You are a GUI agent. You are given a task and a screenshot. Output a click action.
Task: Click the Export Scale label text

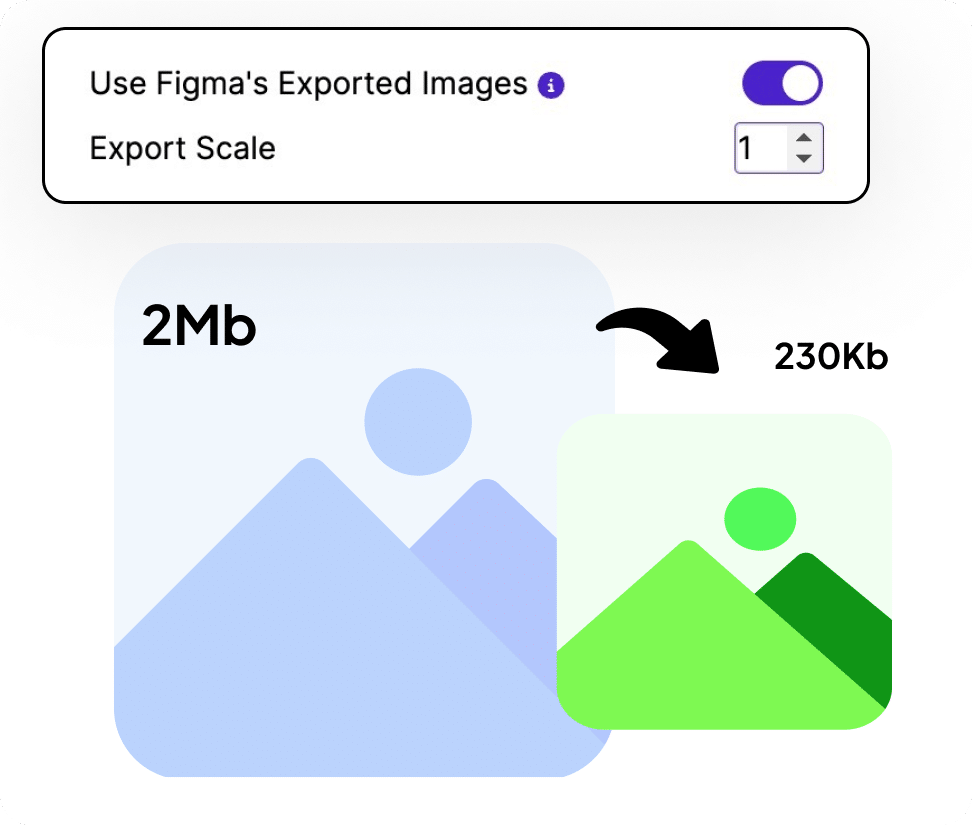[182, 148]
